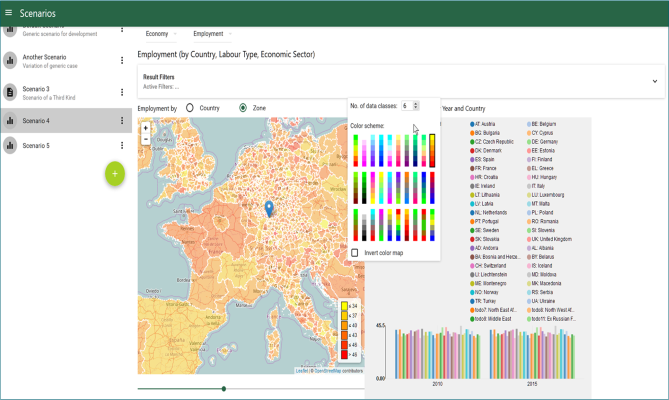The width and height of the screenshot is (669, 400).
Task: Open the OpenStreetMap contributors link
Action: [327, 371]
